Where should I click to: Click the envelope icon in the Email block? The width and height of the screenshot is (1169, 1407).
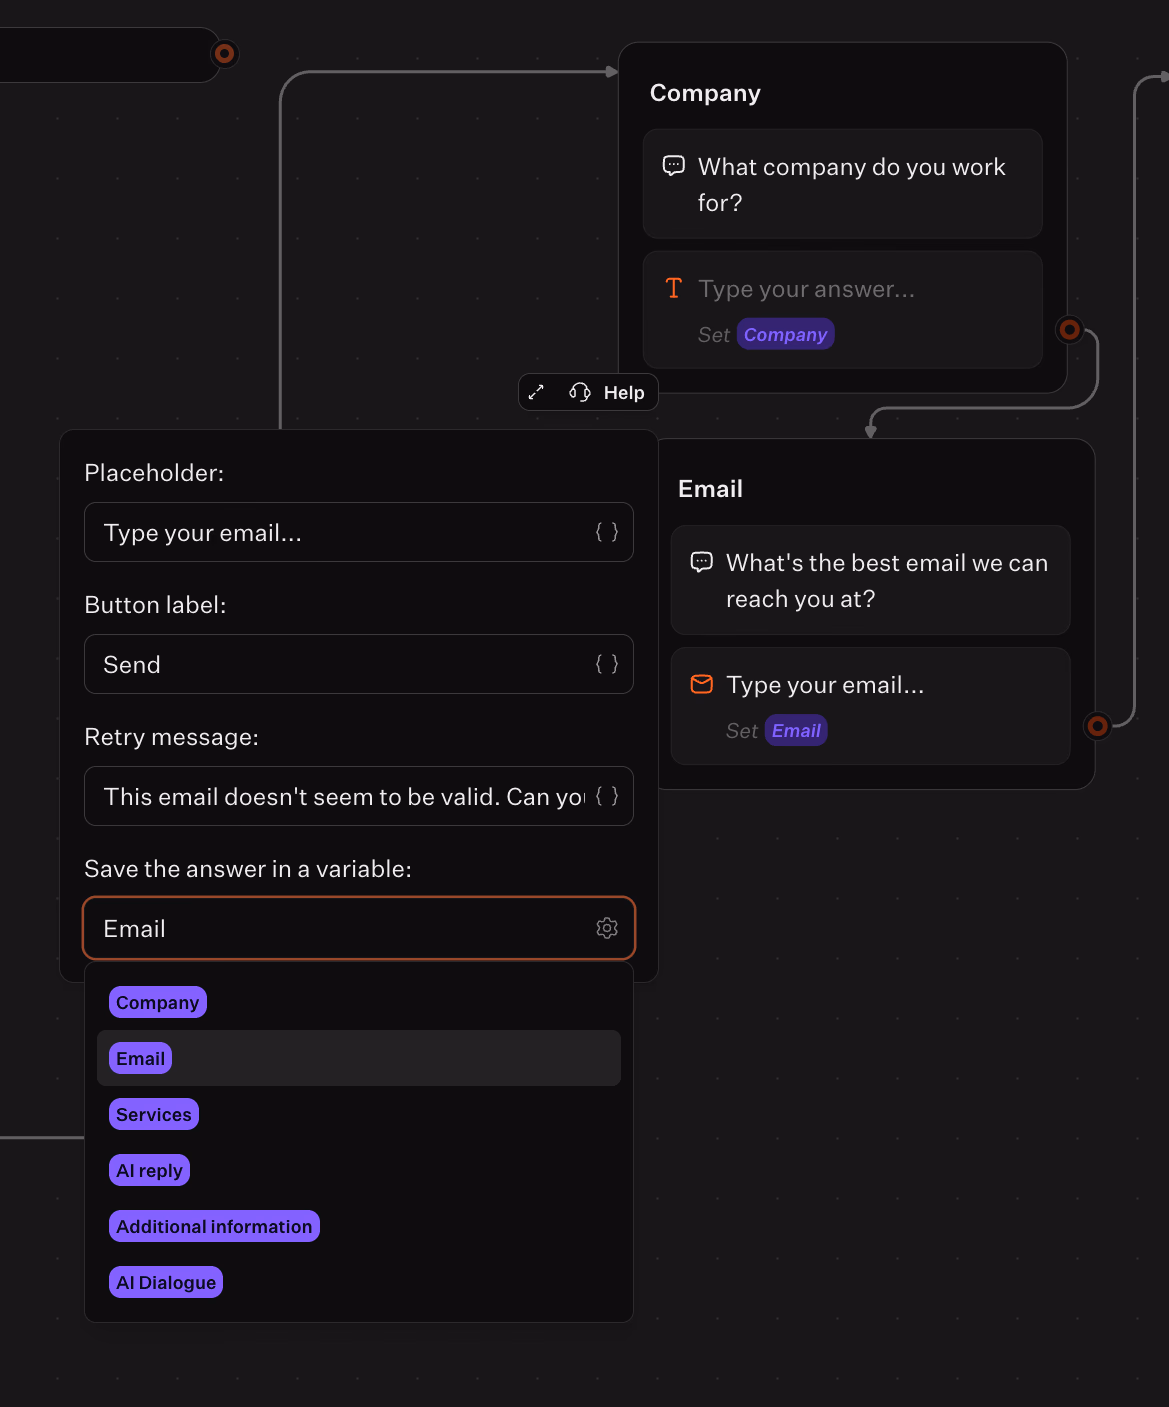(x=702, y=684)
